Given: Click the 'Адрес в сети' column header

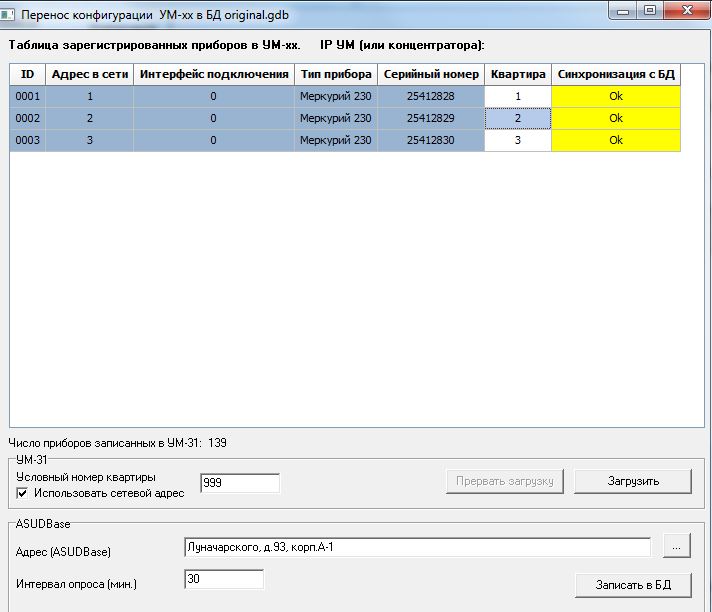Looking at the screenshot, I should tap(90, 74).
